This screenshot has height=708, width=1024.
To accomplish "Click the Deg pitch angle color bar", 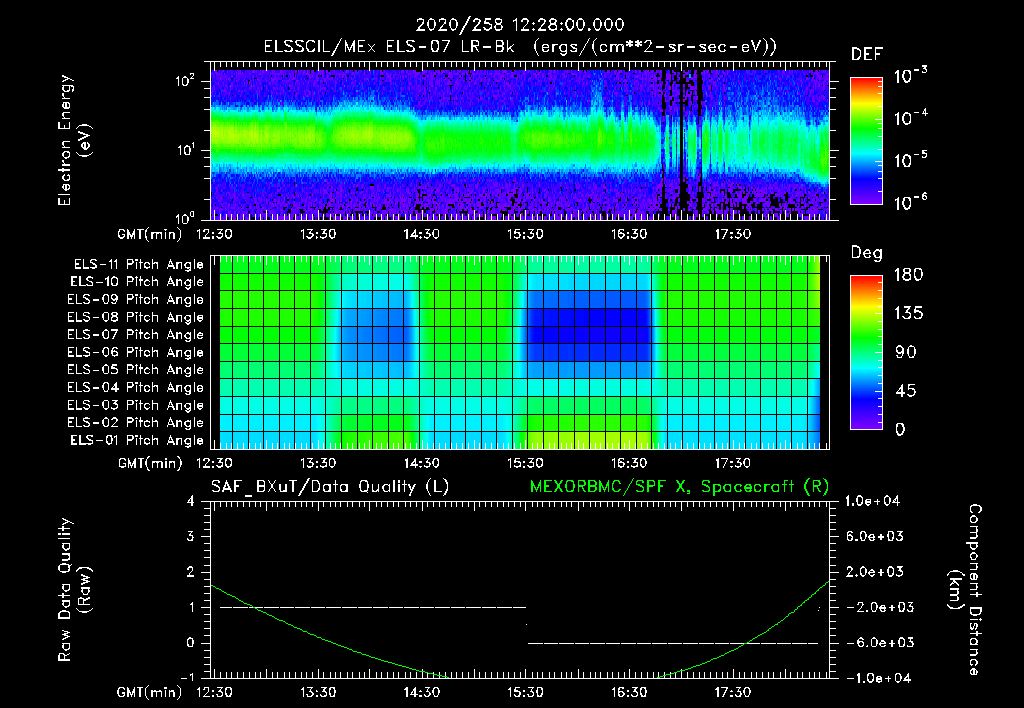I will pyautogui.click(x=866, y=352).
